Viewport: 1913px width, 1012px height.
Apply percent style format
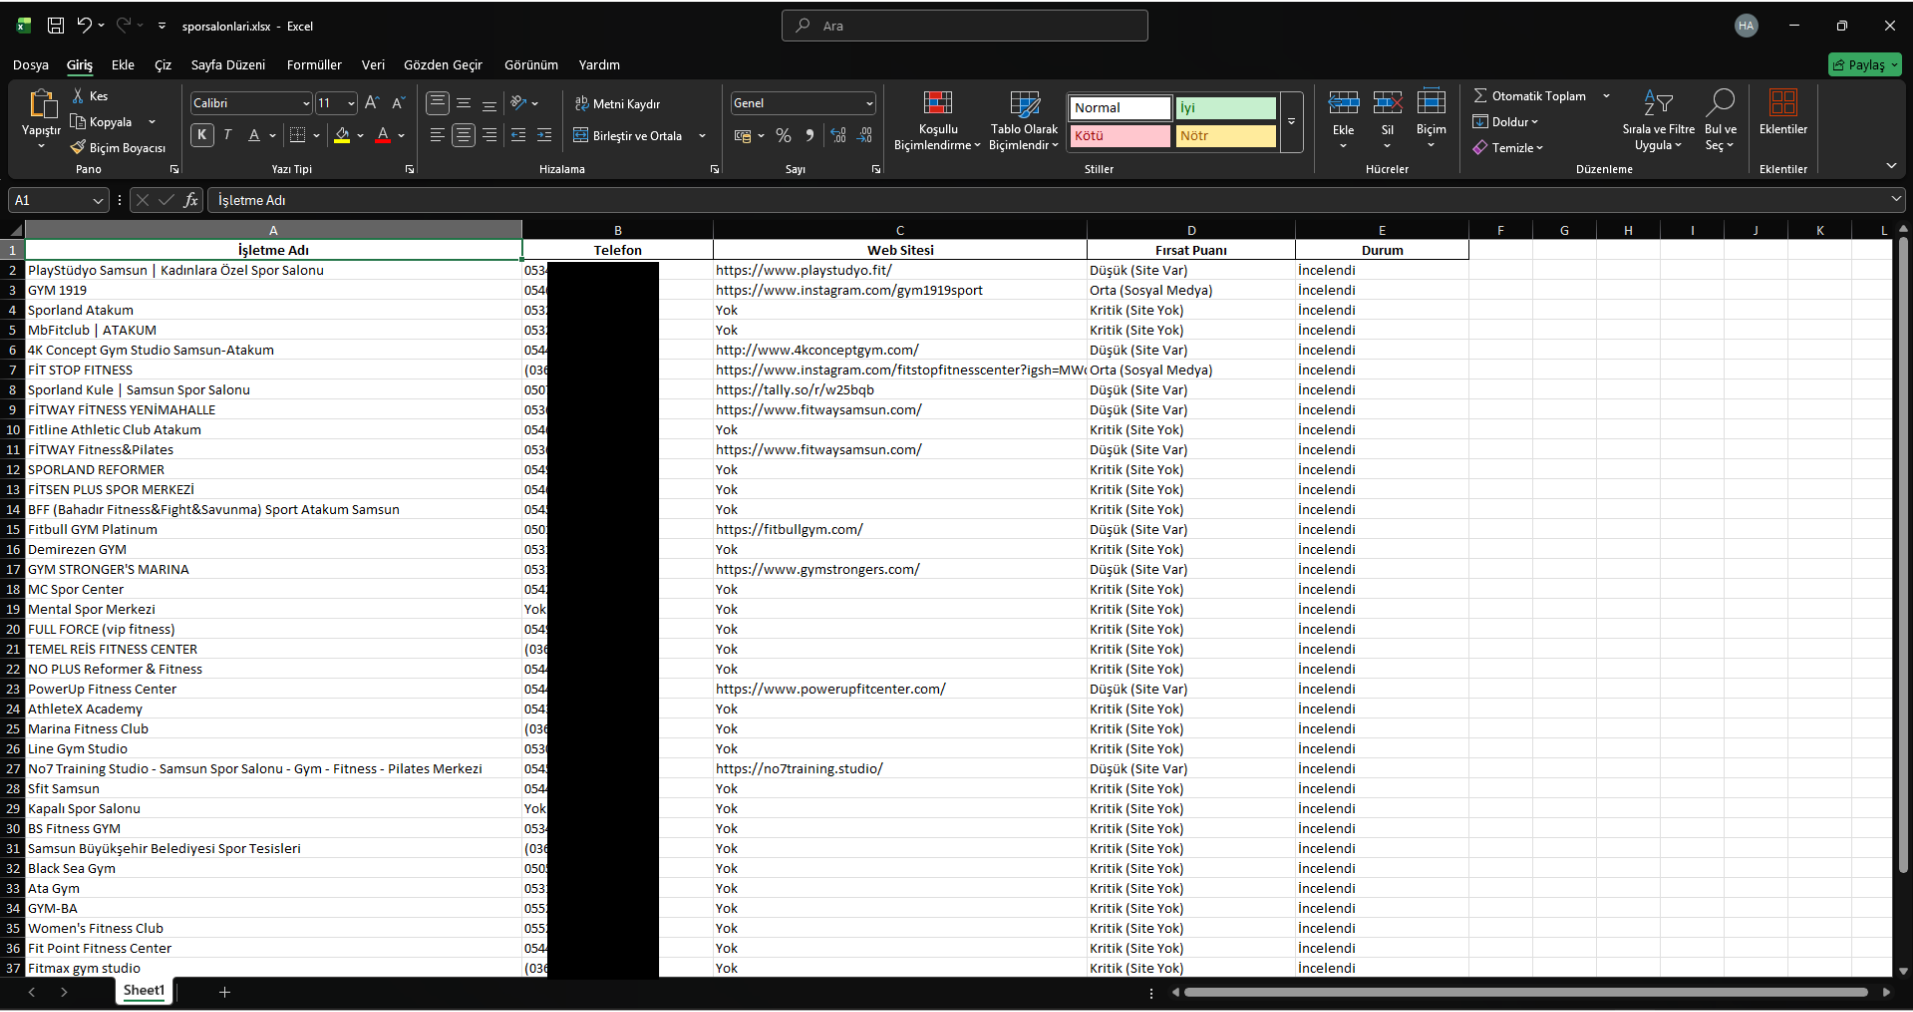pos(783,135)
